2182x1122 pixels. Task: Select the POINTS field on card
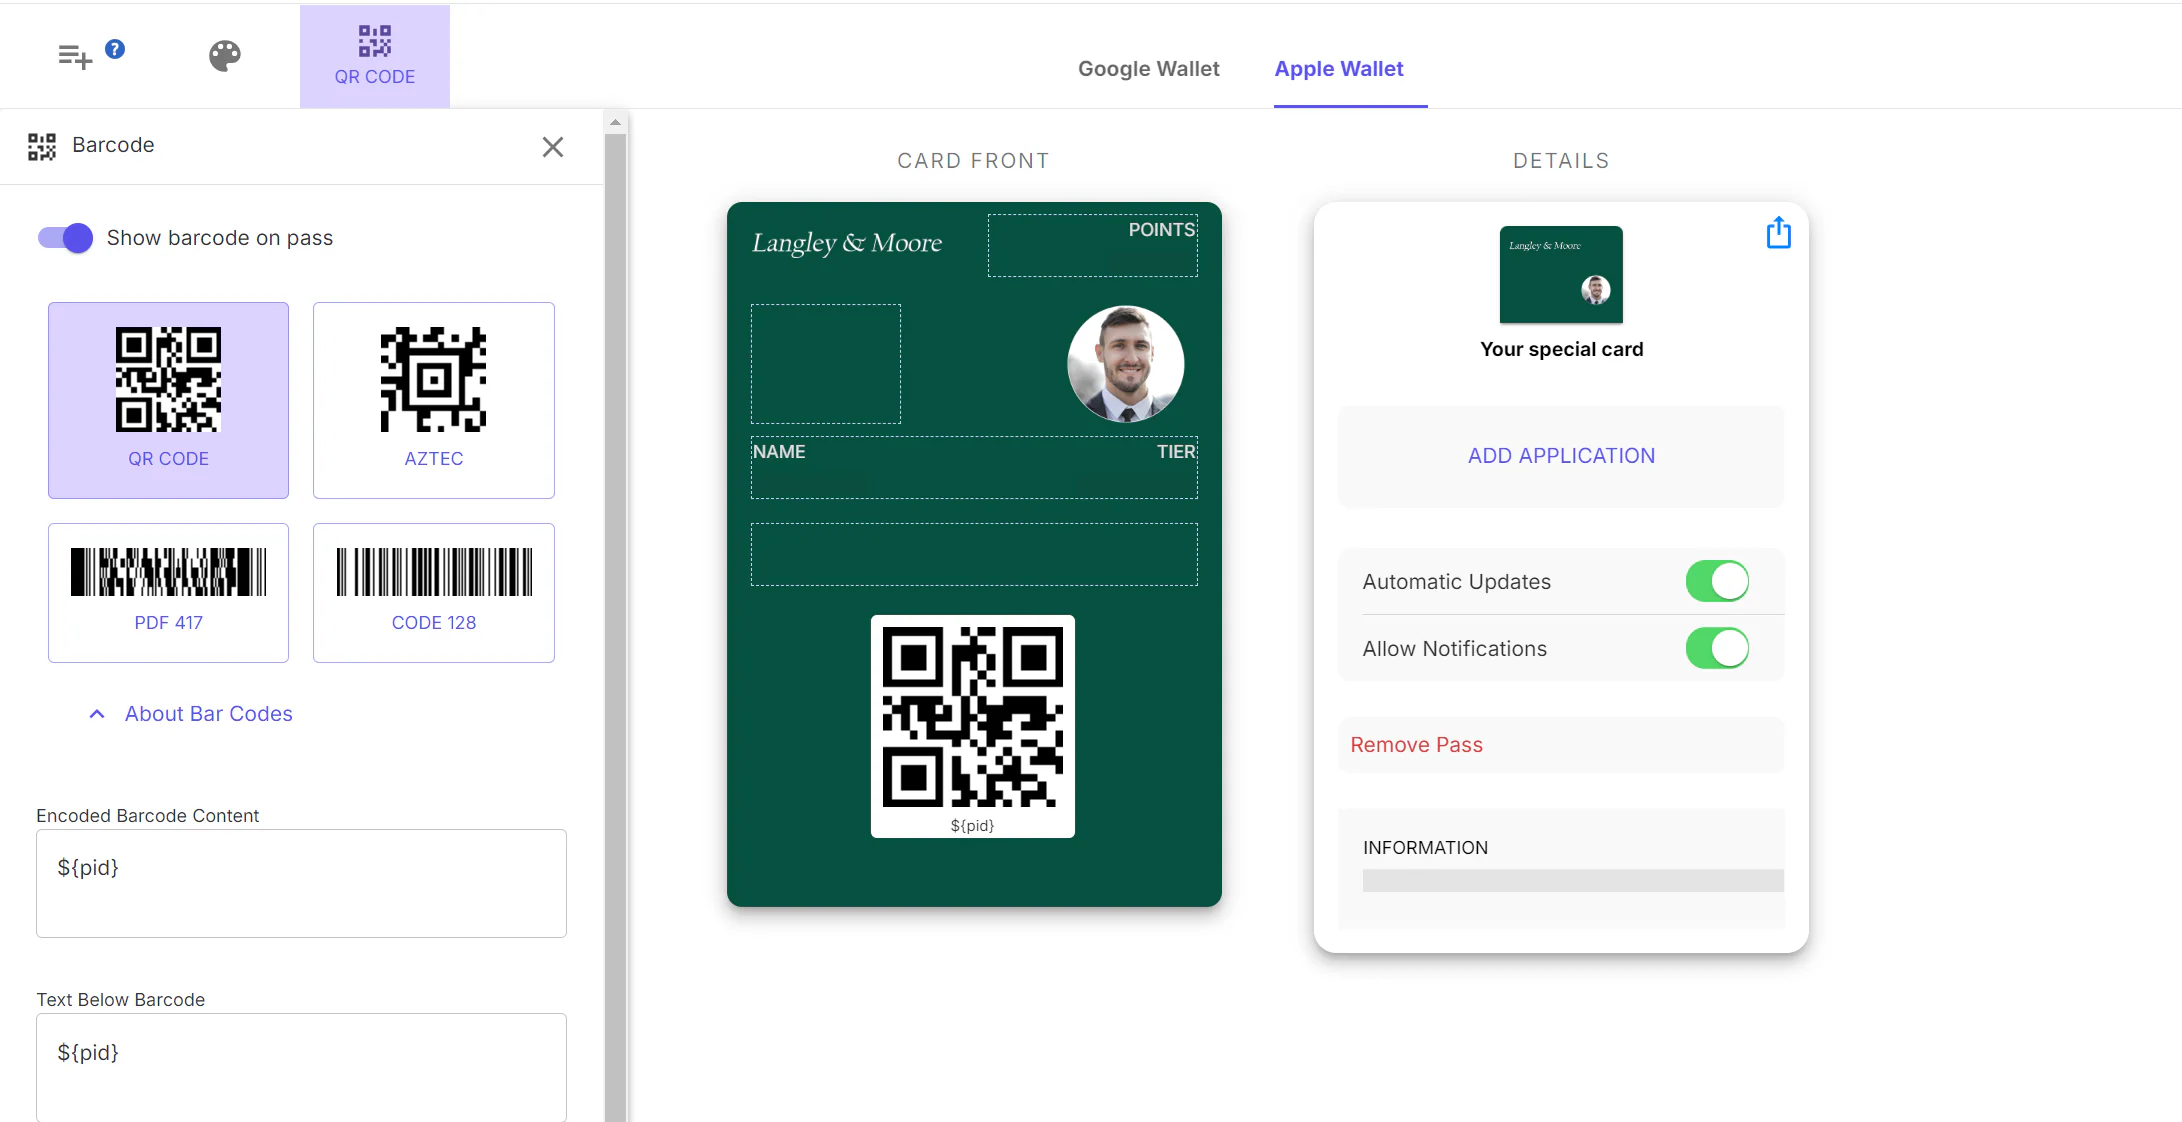(x=1093, y=245)
